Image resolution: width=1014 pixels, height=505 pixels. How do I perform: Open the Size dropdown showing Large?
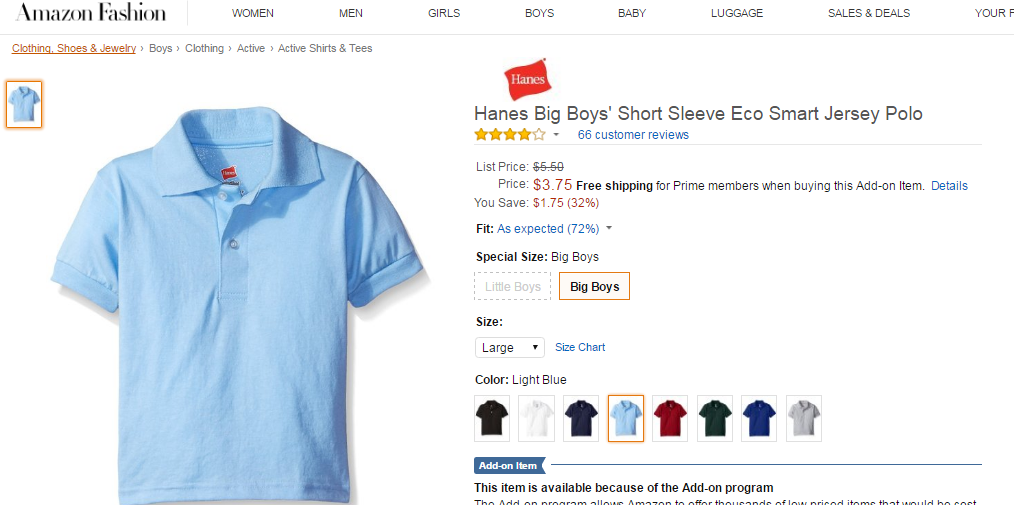(509, 348)
